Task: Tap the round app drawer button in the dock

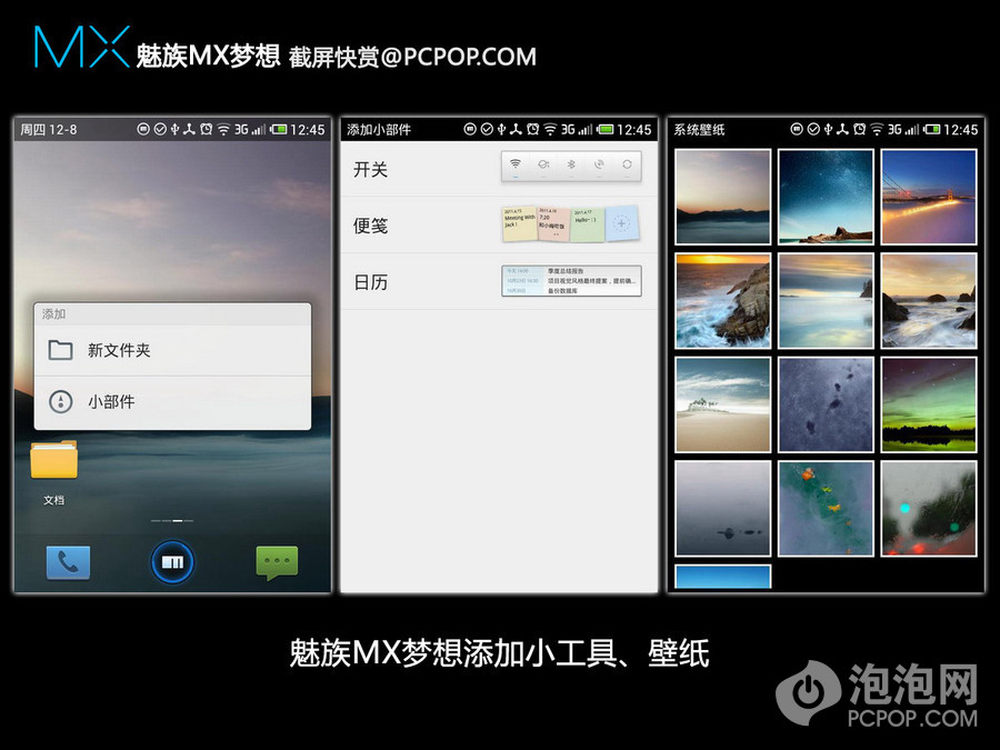Action: pyautogui.click(x=172, y=562)
